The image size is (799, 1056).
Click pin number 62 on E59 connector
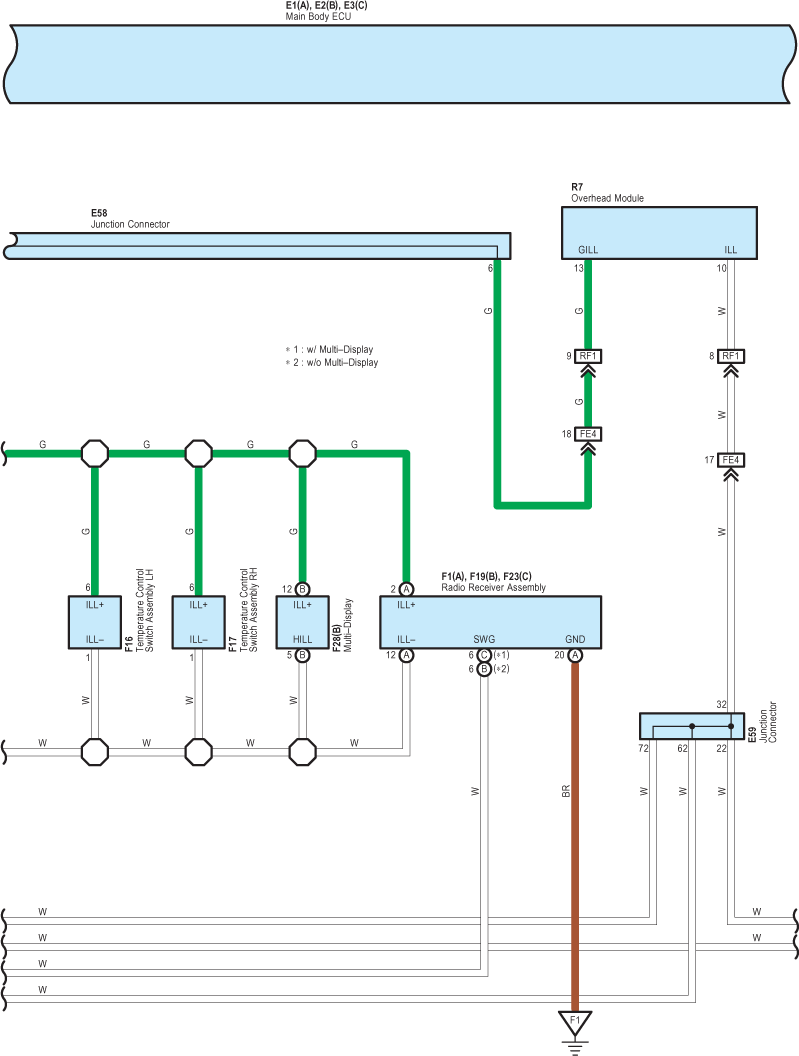[x=682, y=748]
